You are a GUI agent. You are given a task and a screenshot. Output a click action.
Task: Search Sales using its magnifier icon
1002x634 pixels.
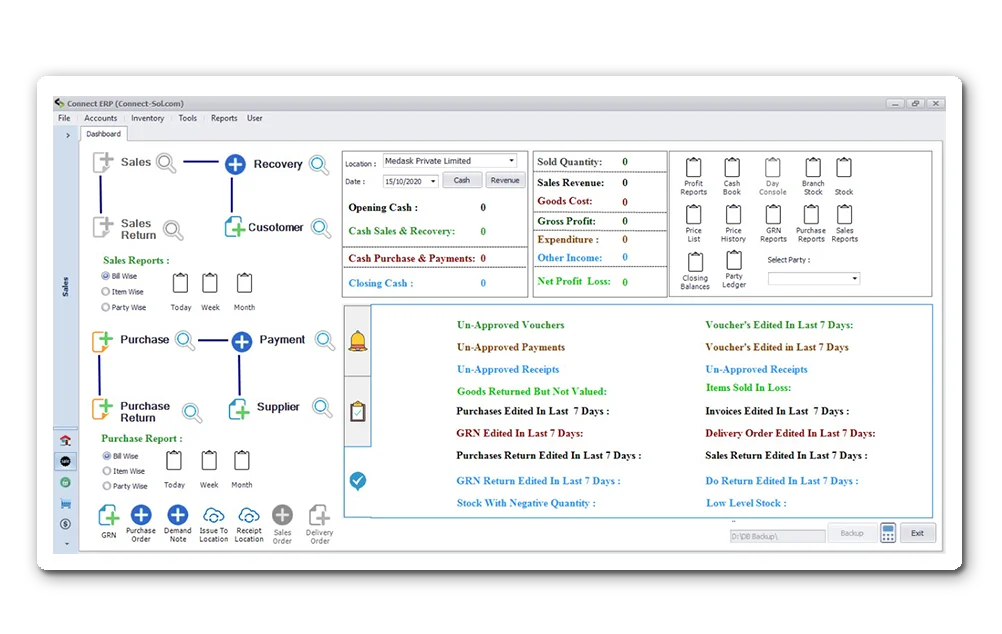[166, 163]
